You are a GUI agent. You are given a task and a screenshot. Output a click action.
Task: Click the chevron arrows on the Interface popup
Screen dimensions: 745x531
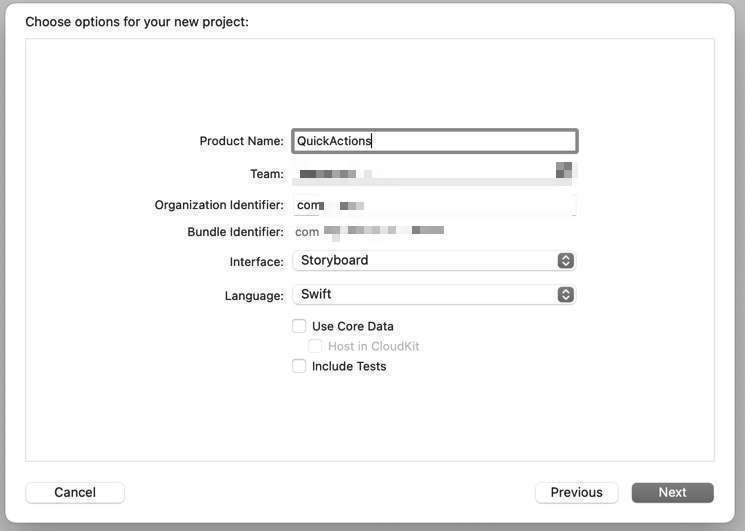click(x=566, y=261)
